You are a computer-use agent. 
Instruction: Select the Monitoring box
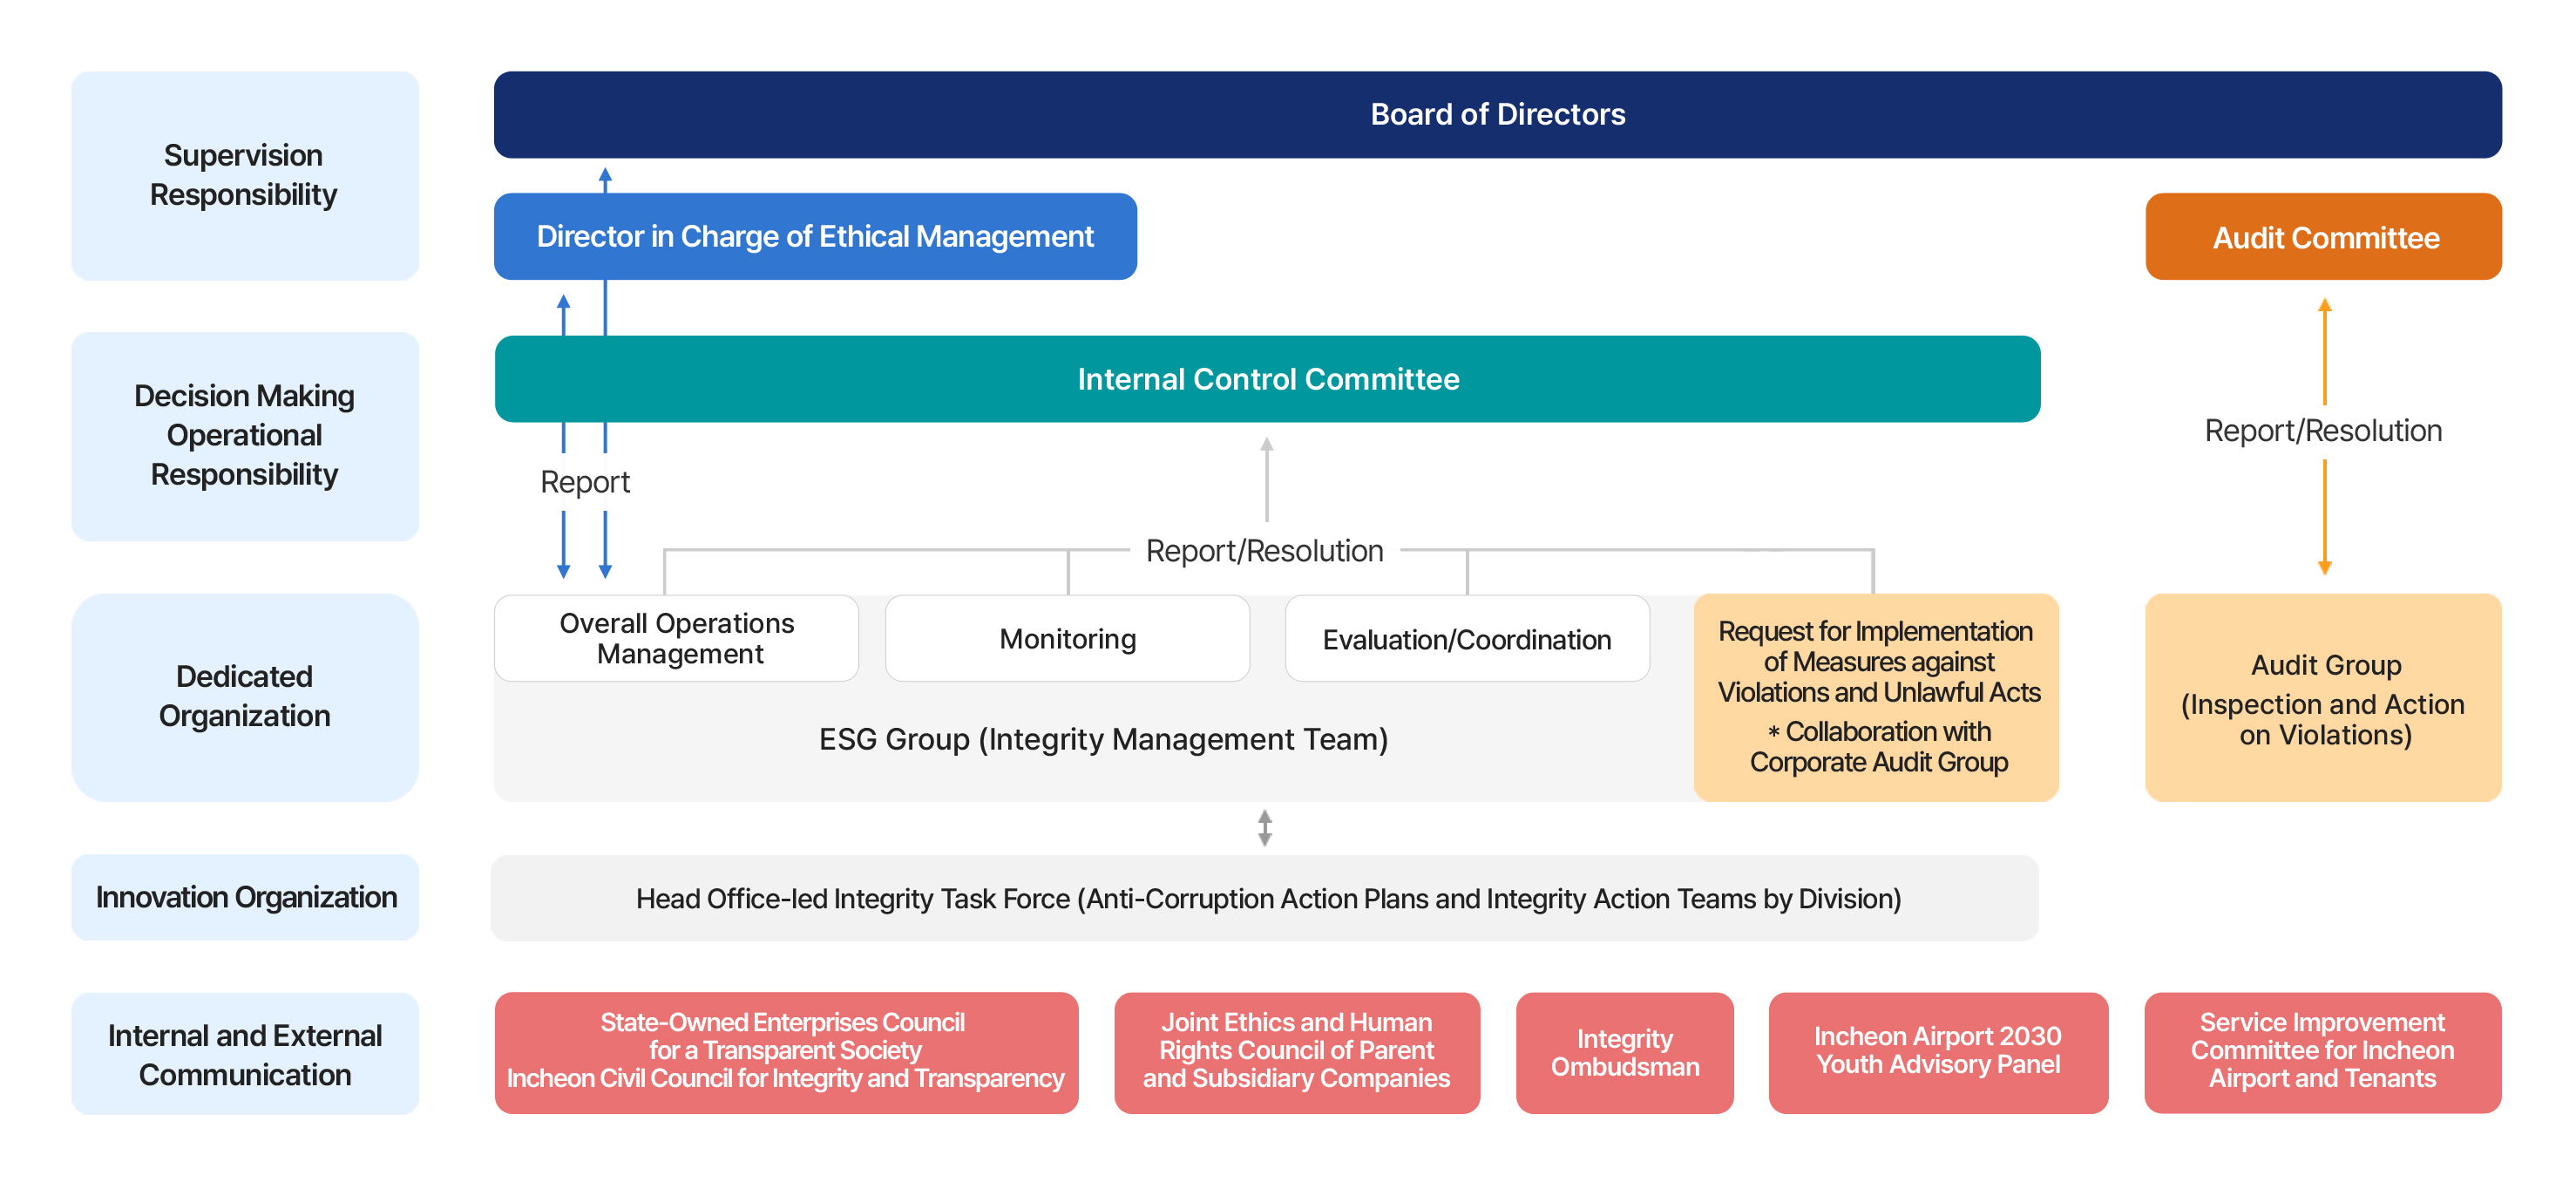pos(1067,639)
